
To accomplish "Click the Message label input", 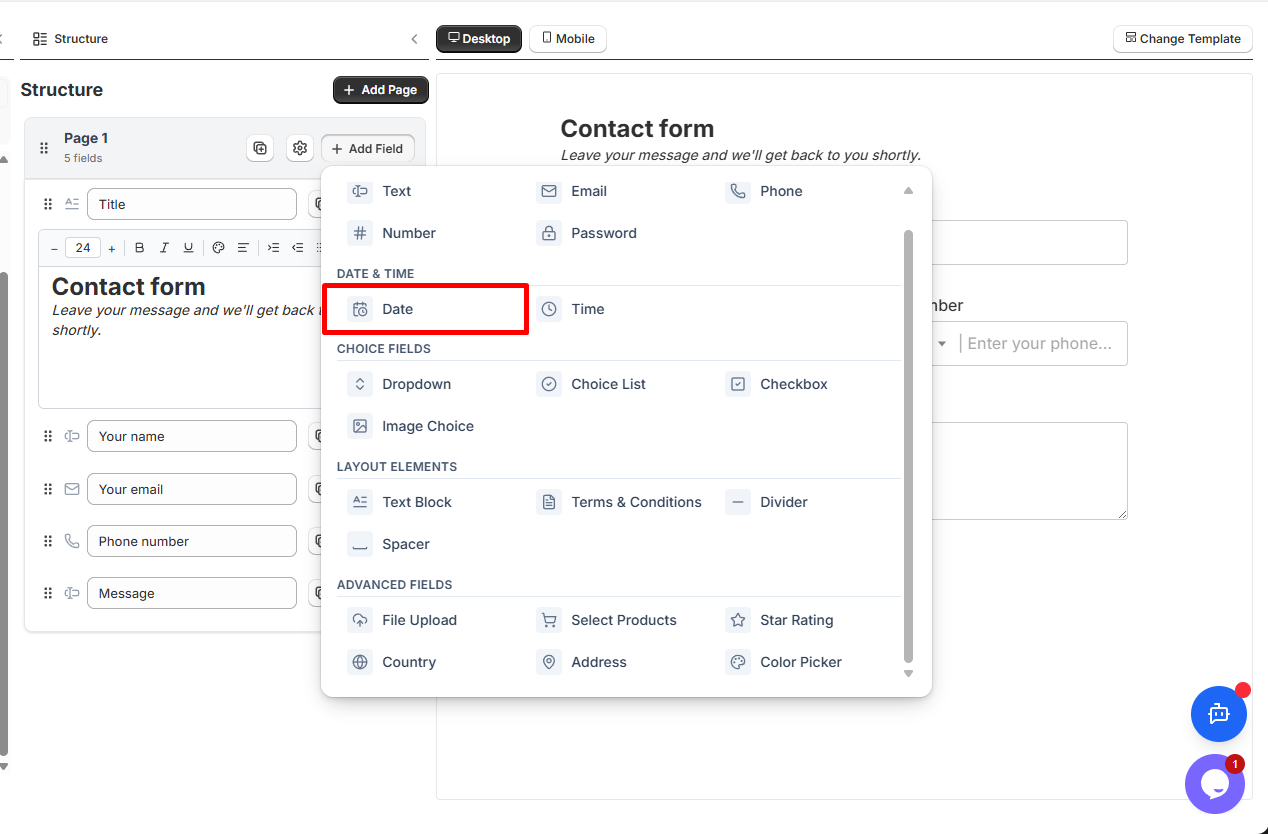I will [x=192, y=593].
